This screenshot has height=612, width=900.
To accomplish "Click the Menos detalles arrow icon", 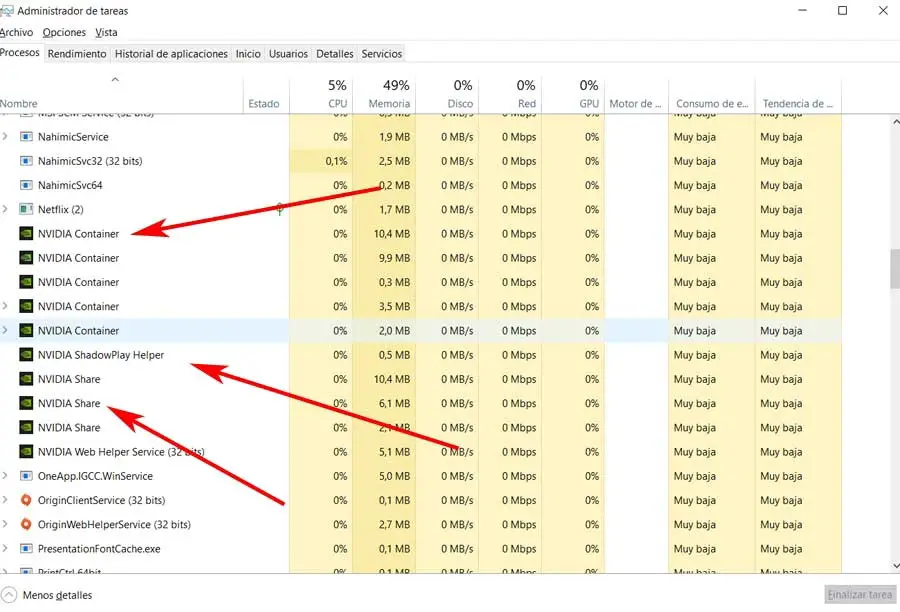I will click(9, 595).
